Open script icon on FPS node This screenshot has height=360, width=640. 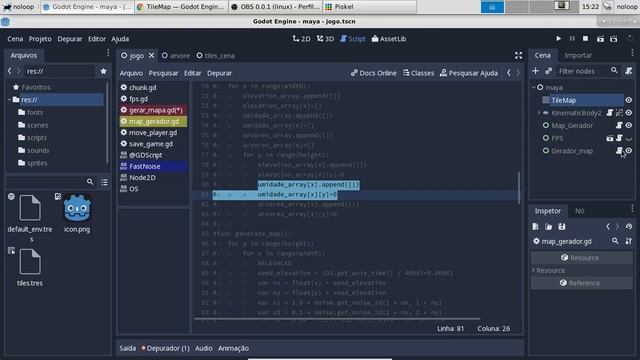point(619,138)
